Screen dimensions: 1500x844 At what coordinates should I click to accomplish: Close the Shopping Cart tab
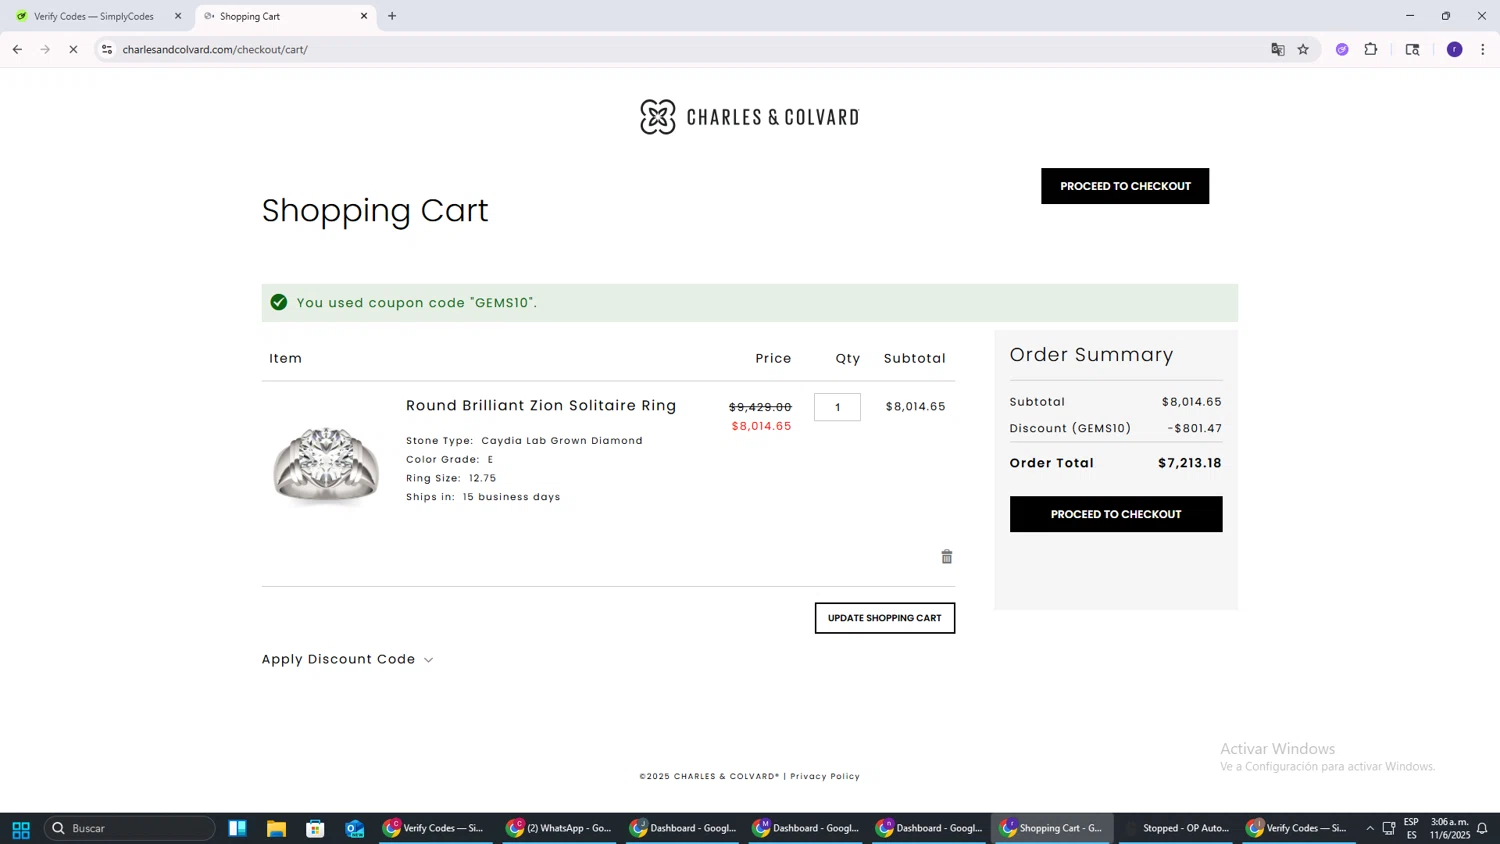pos(364,16)
